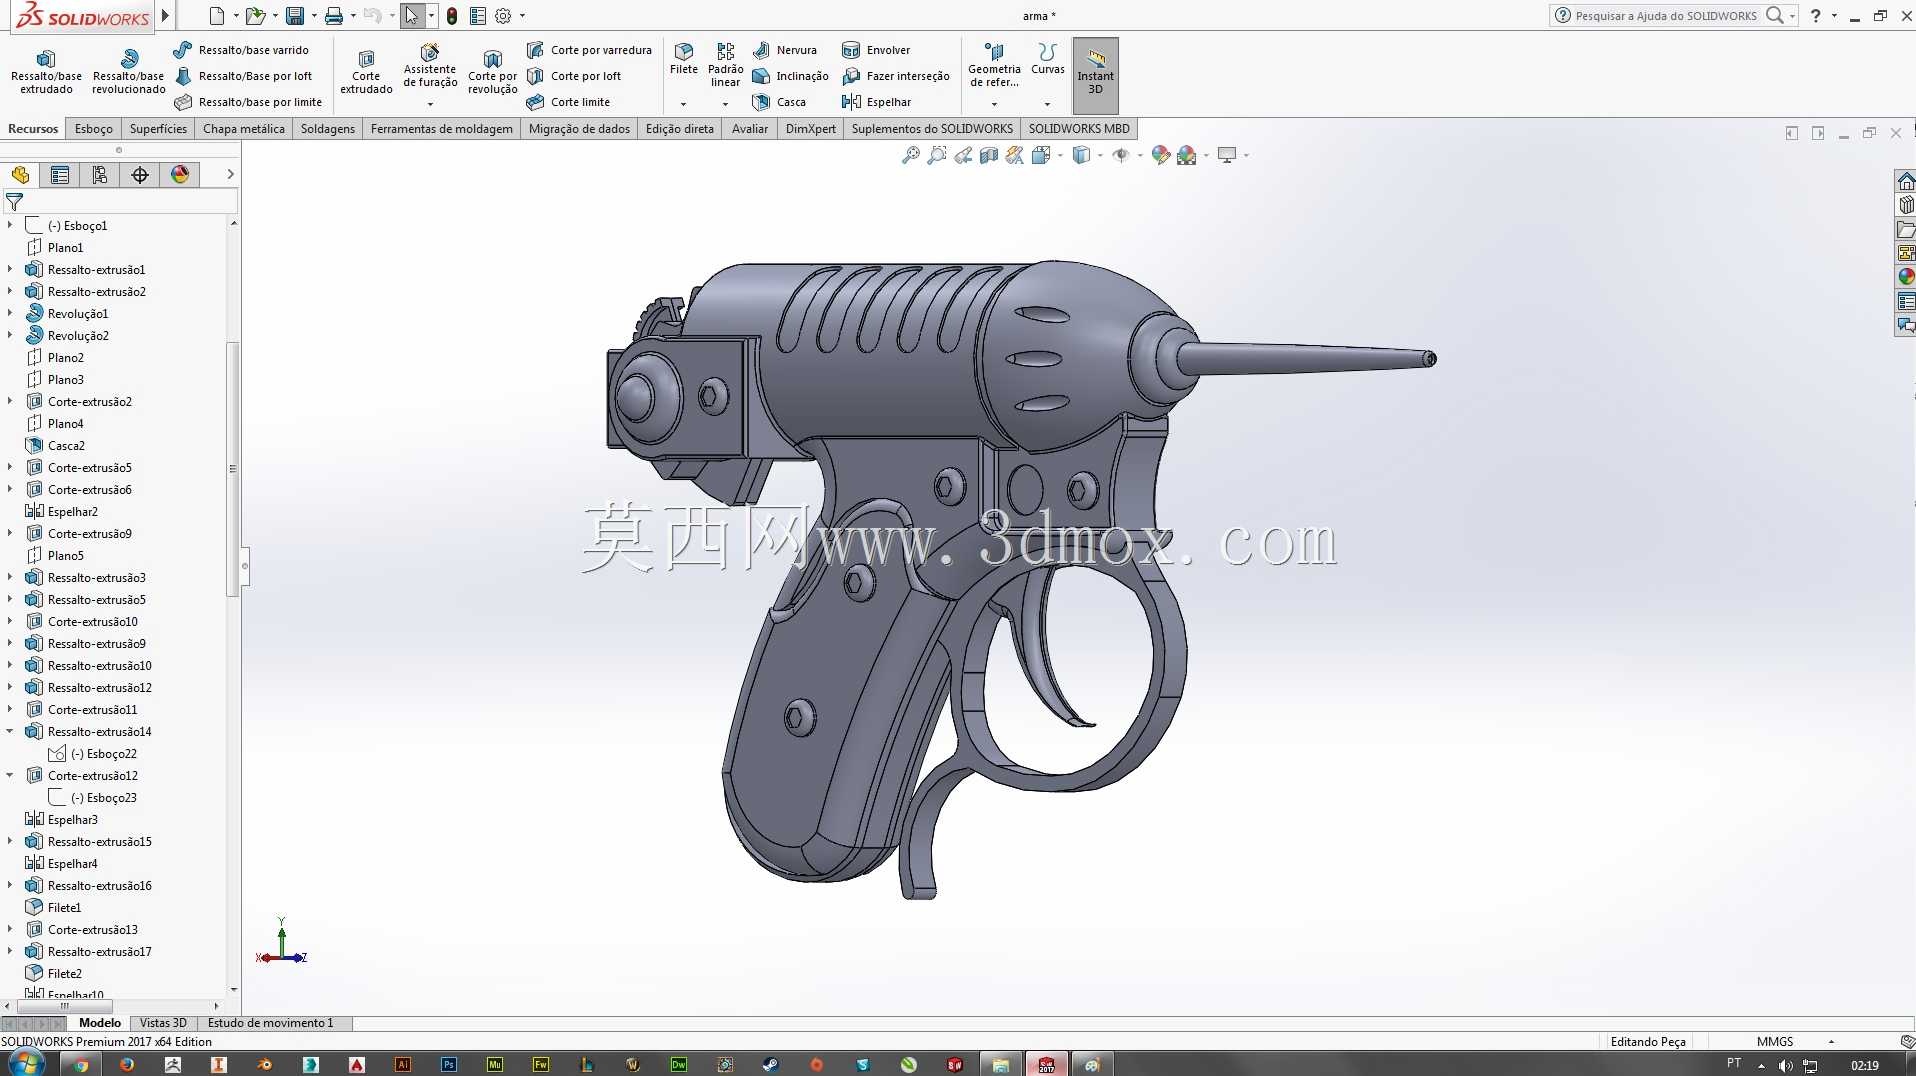This screenshot has height=1076, width=1916.
Task: Click the Corte limite tool
Action: point(568,102)
